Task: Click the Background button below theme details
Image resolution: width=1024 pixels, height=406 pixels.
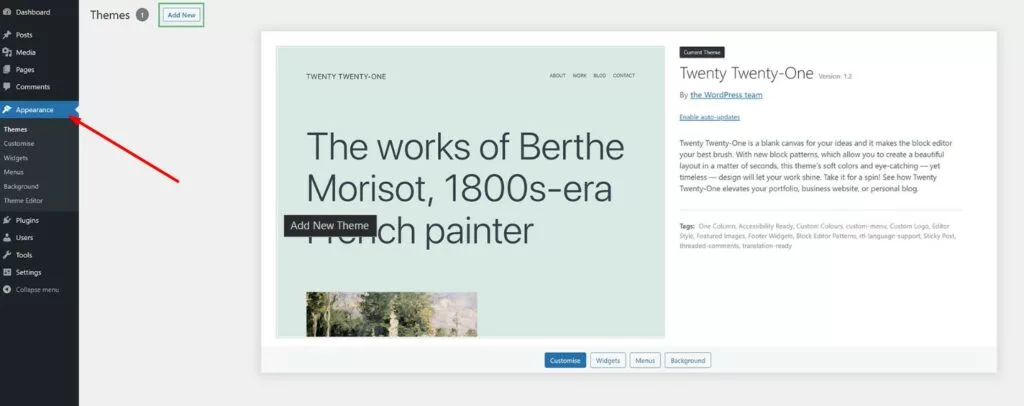Action: click(x=688, y=360)
